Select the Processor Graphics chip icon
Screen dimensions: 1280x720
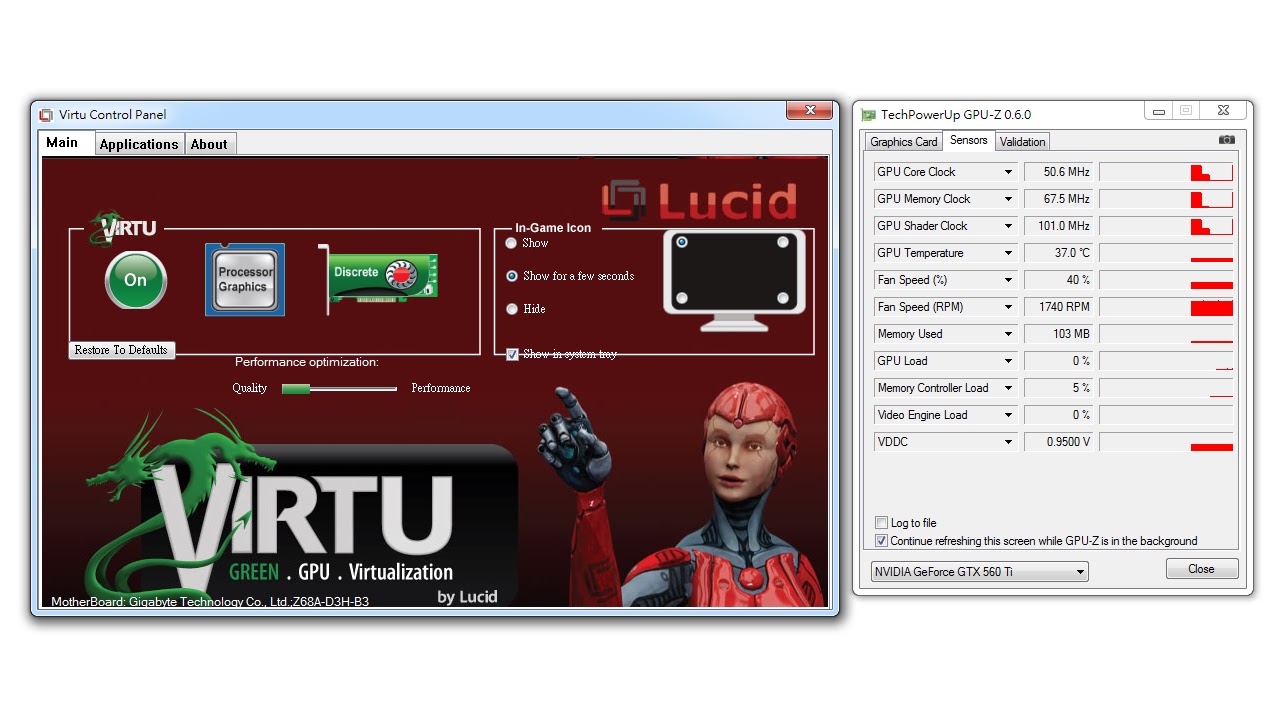pos(245,279)
